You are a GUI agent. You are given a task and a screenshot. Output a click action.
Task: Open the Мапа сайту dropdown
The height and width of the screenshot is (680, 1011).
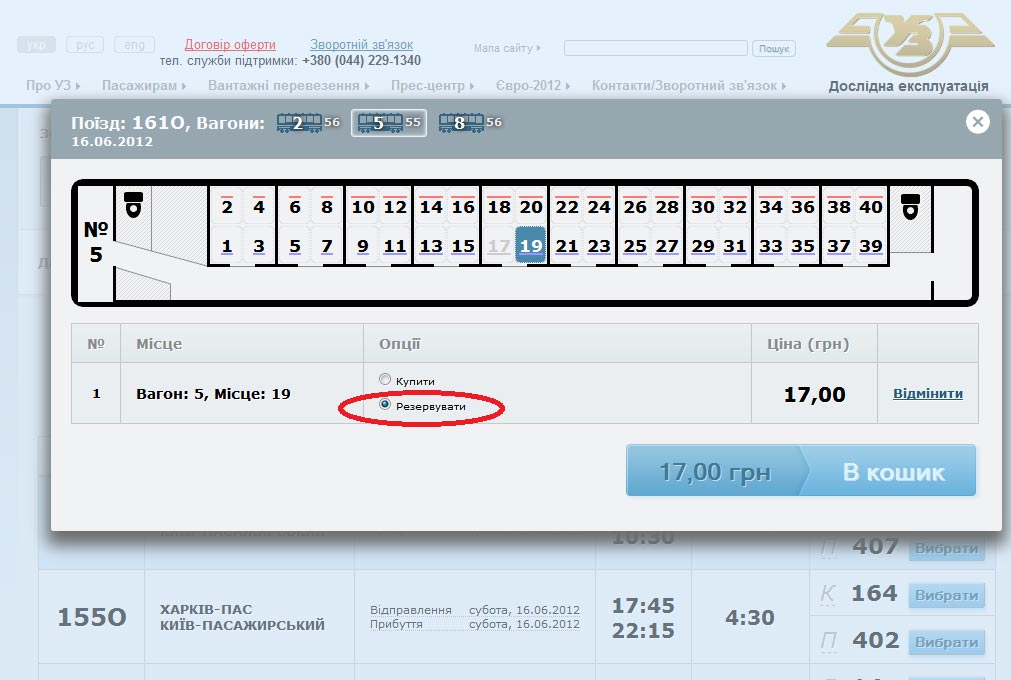pyautogui.click(x=507, y=48)
